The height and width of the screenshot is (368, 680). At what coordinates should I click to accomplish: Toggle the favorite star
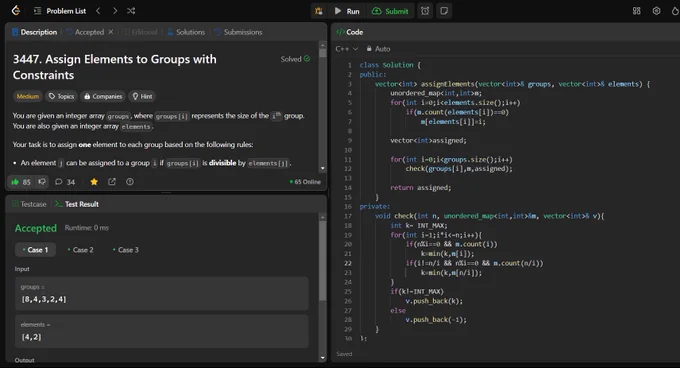tap(94, 182)
